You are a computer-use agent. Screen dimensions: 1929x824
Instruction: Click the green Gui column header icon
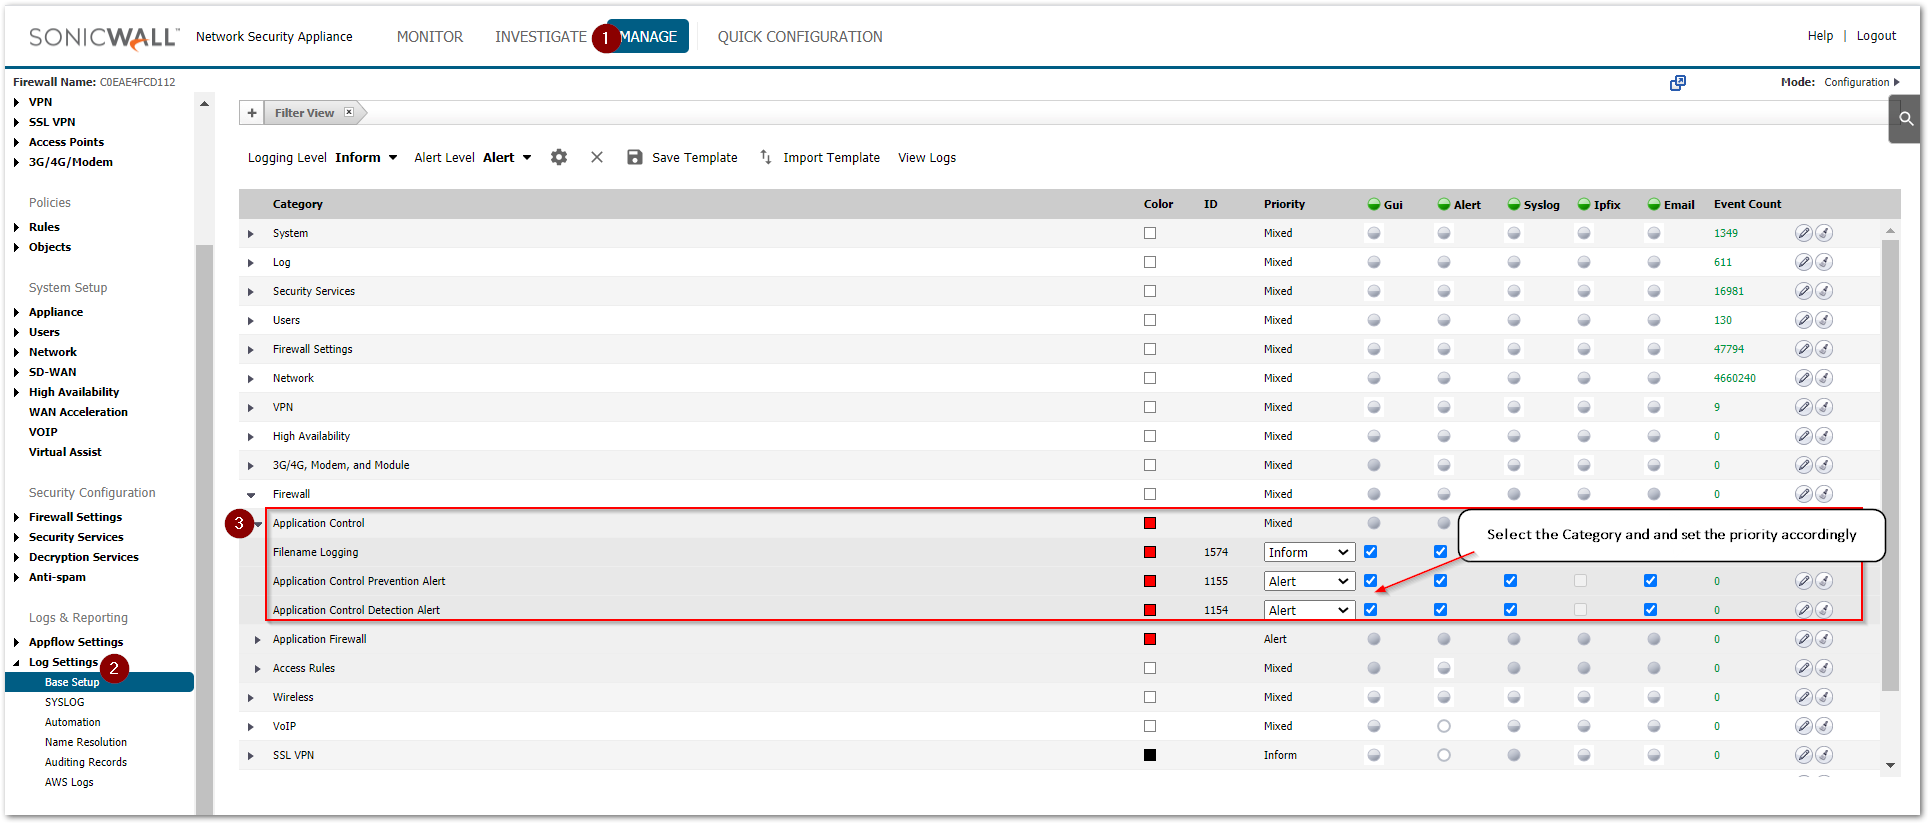[x=1374, y=204]
